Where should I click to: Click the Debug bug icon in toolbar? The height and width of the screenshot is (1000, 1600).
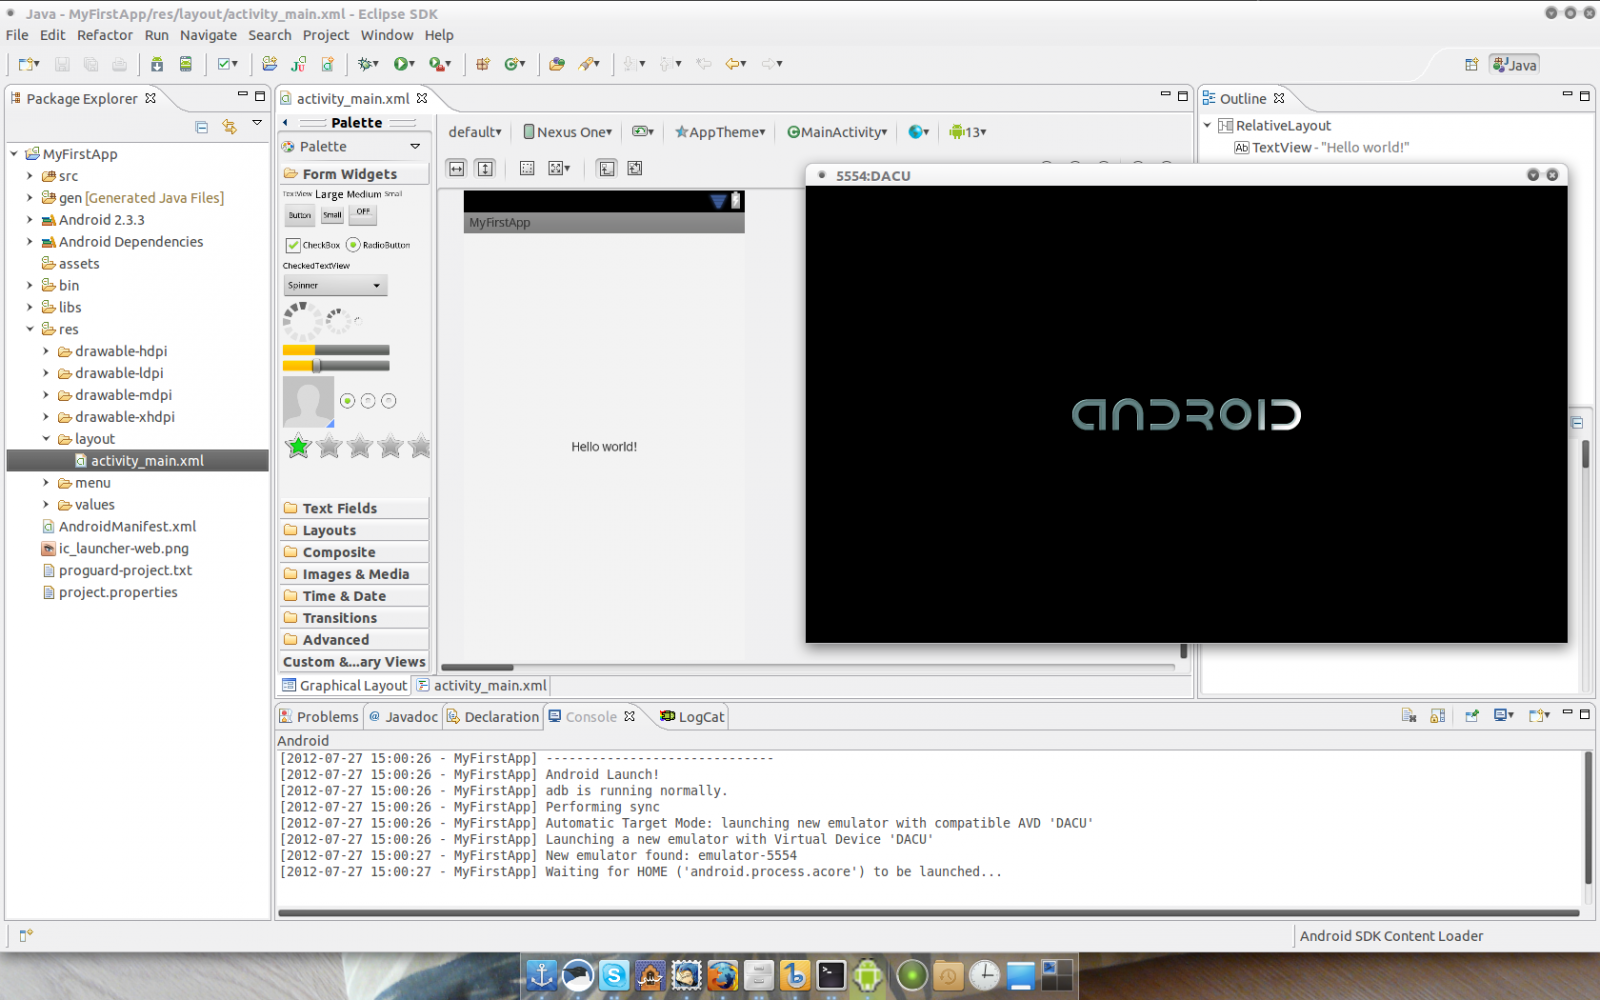point(367,64)
